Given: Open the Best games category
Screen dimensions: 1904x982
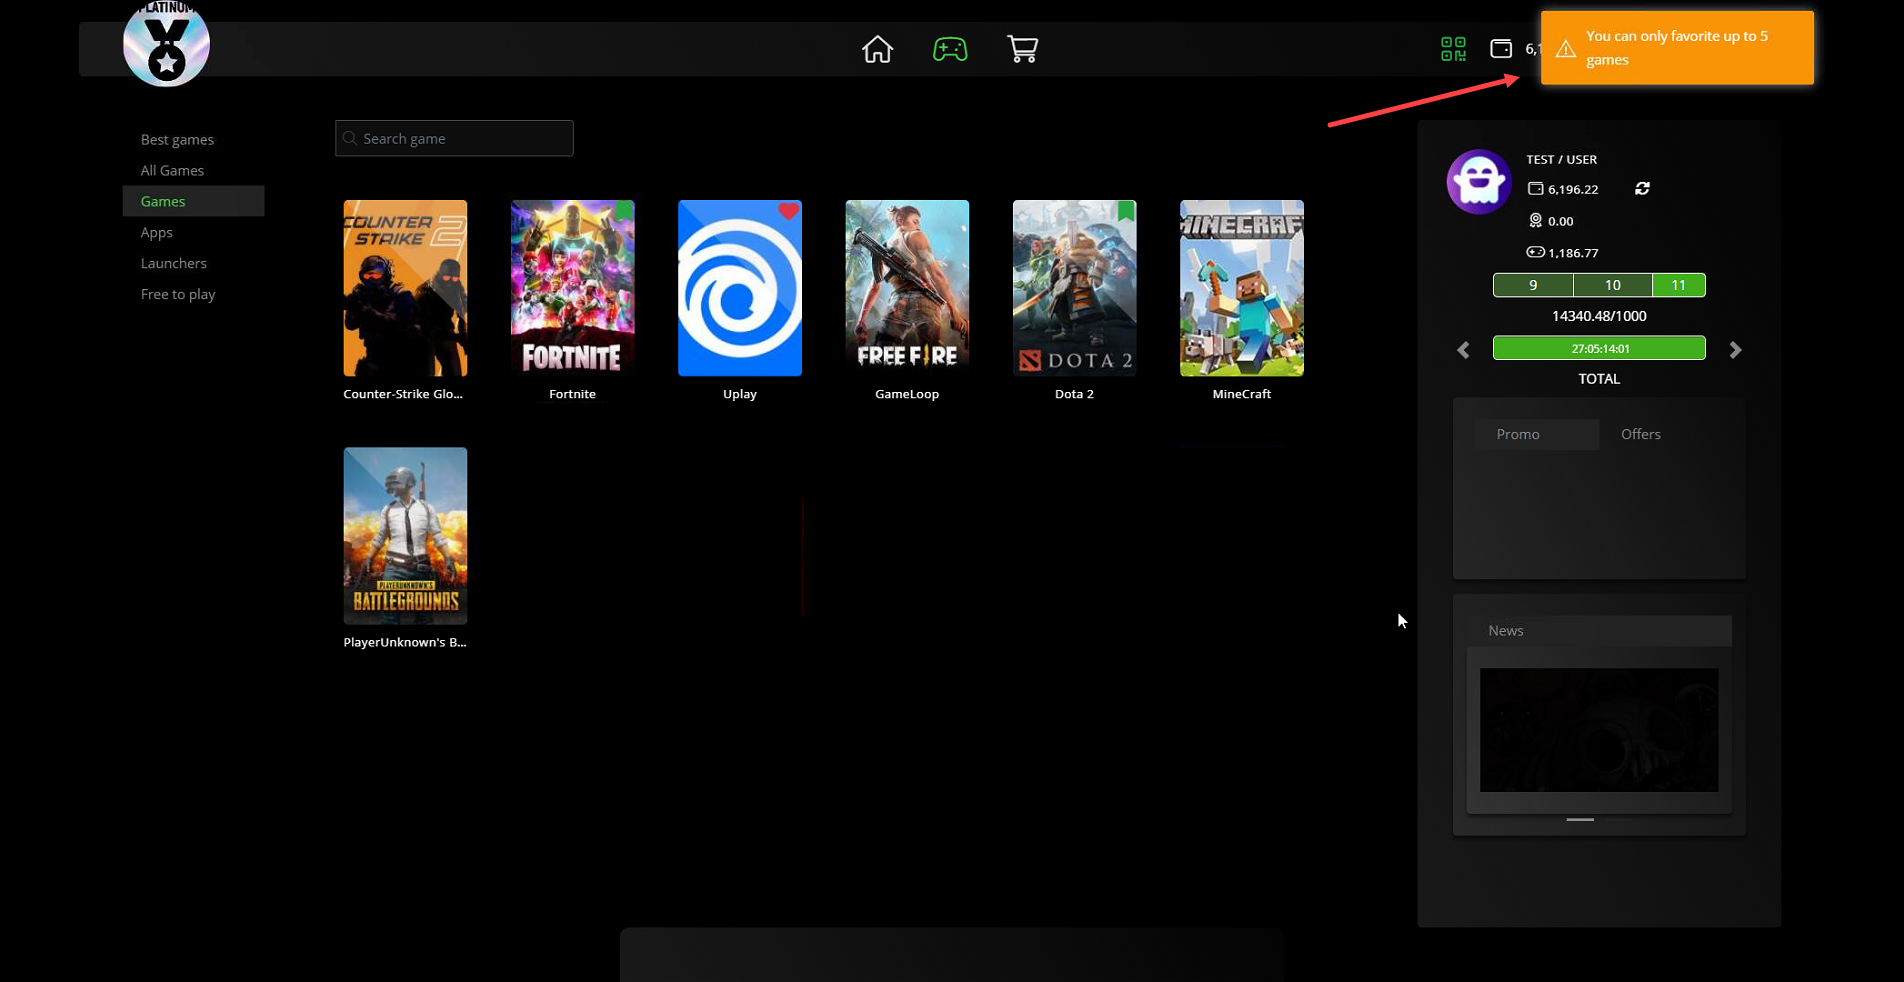Looking at the screenshot, I should [x=177, y=139].
